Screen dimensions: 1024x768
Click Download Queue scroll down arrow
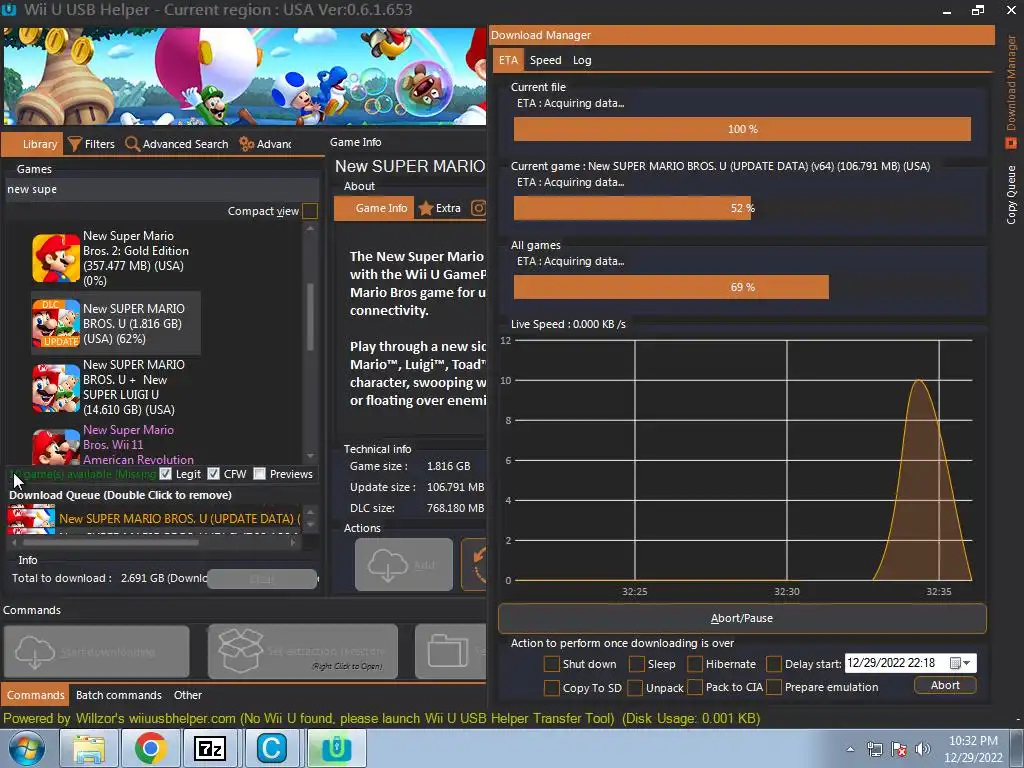coord(310,524)
